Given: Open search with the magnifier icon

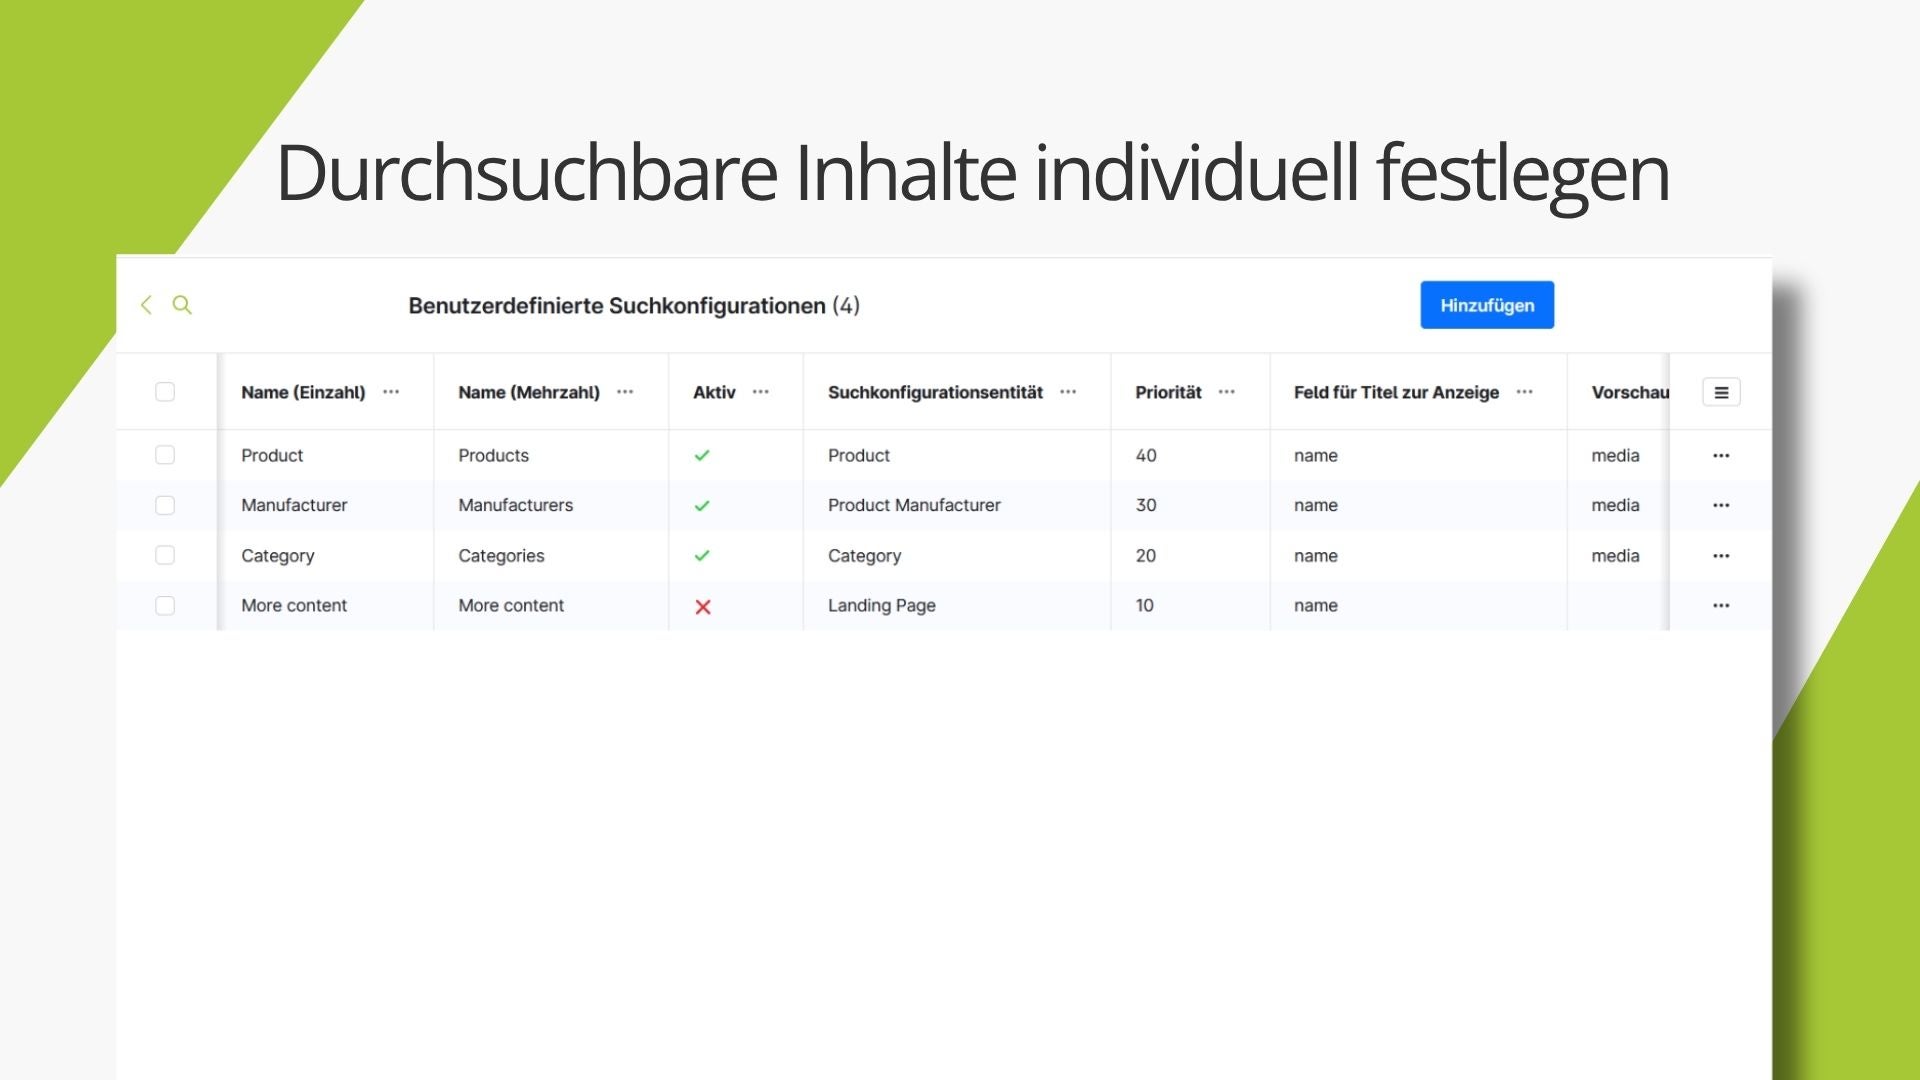Looking at the screenshot, I should point(182,305).
